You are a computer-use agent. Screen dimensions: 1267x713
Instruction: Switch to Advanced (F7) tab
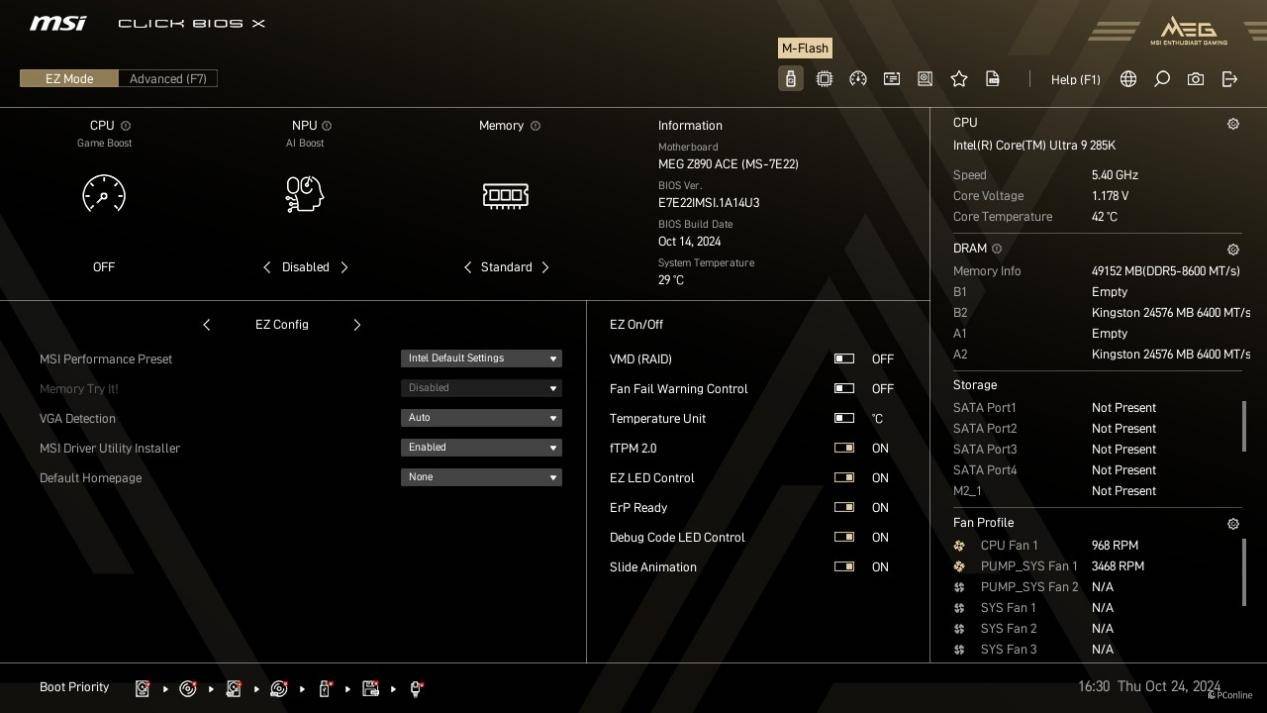point(168,79)
